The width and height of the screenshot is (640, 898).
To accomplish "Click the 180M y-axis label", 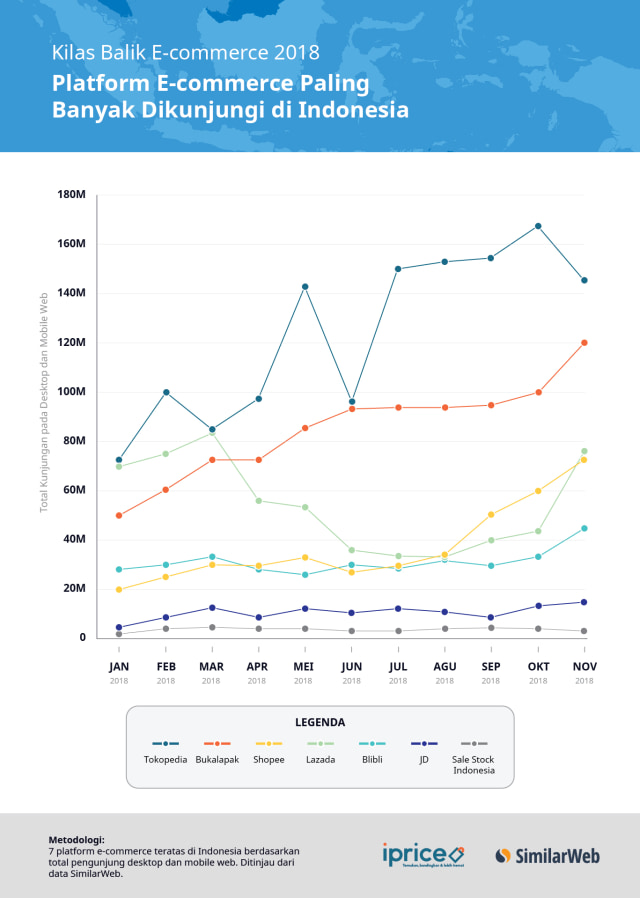I will [x=72, y=195].
